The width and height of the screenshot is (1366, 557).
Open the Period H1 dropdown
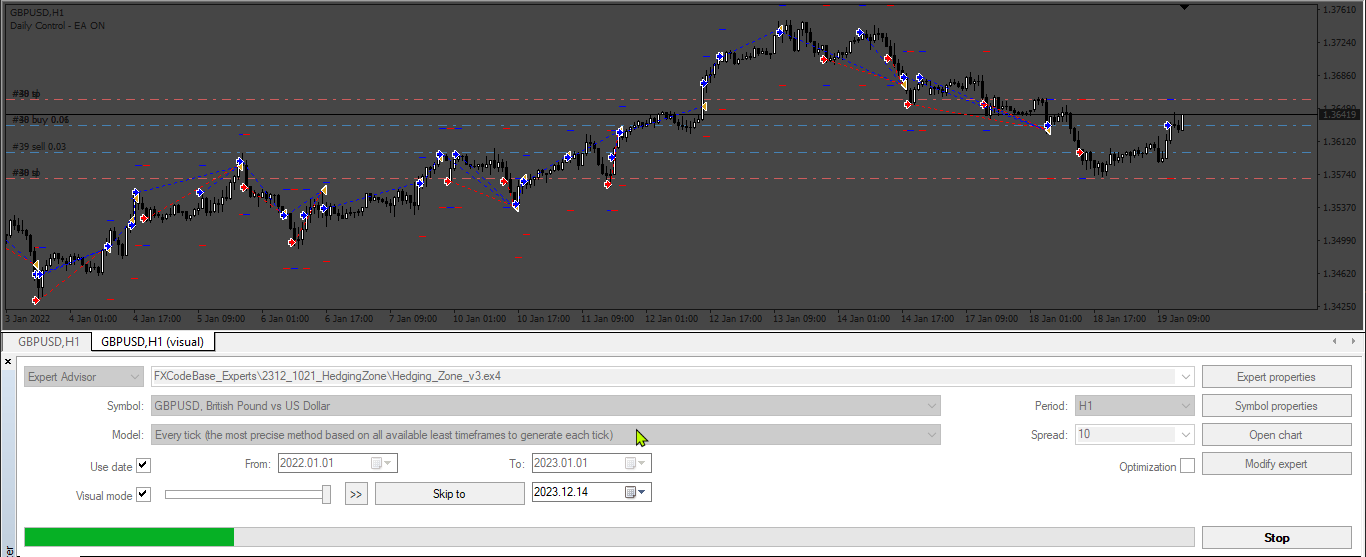pyautogui.click(x=1135, y=406)
